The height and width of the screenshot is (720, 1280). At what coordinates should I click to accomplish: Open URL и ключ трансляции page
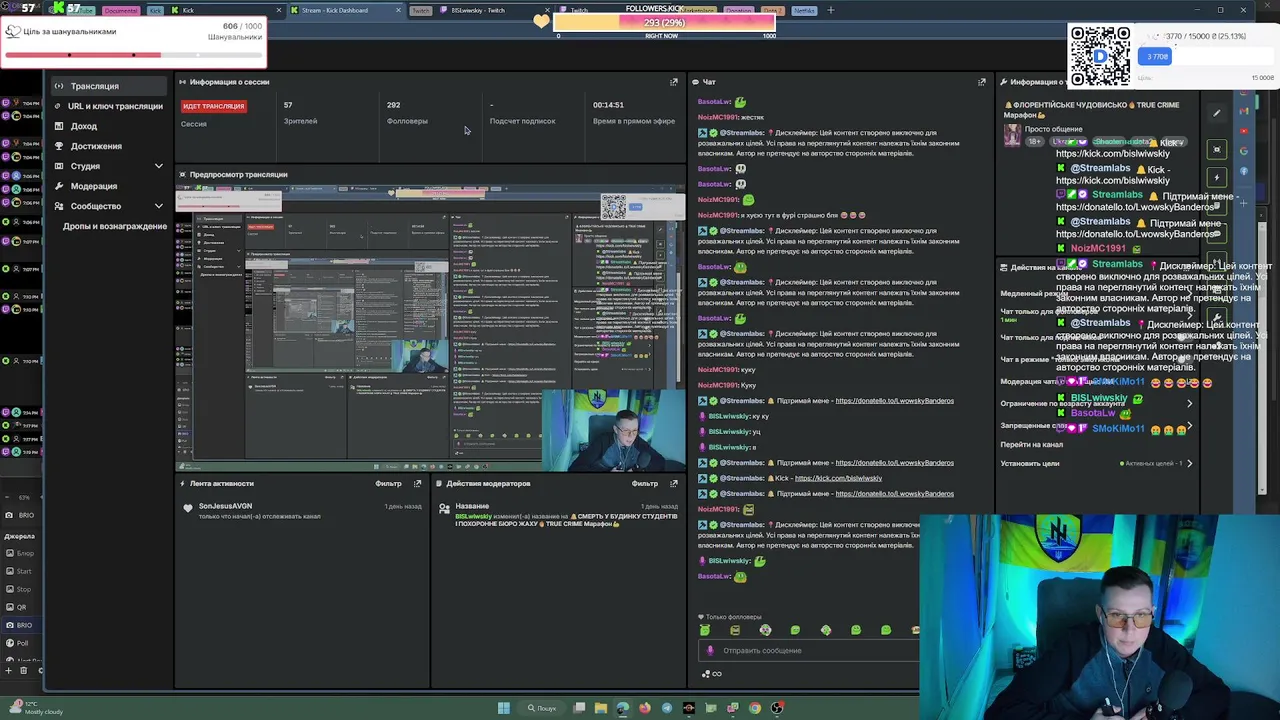click(x=115, y=106)
